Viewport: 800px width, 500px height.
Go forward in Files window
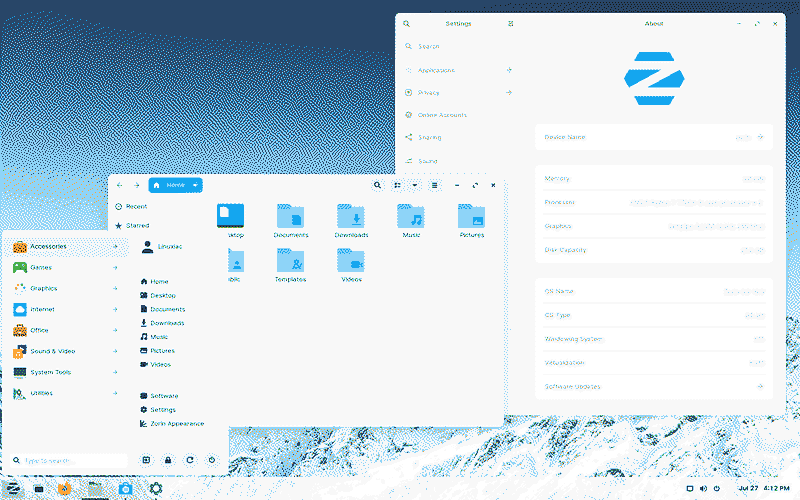[136, 185]
